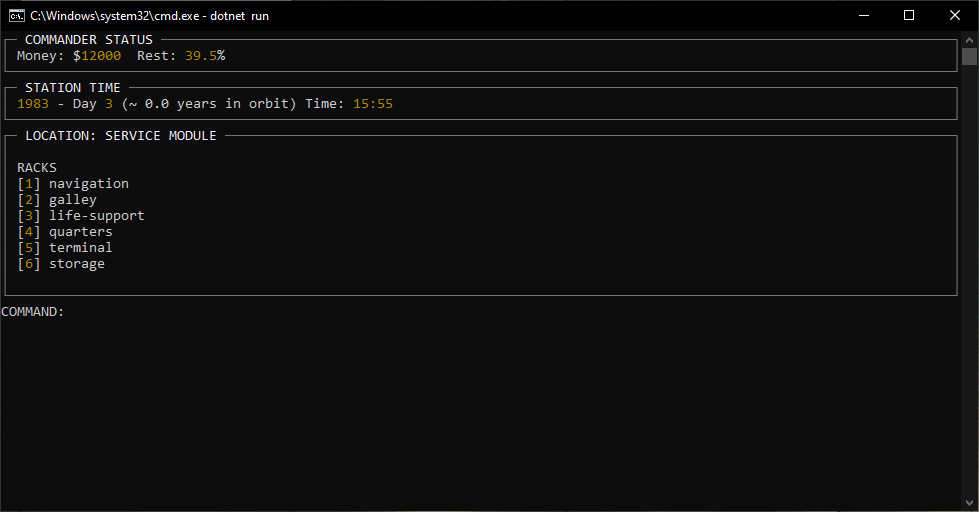Image resolution: width=979 pixels, height=512 pixels.
Task: Click the cmd.exe icon in title bar
Action: (17, 16)
